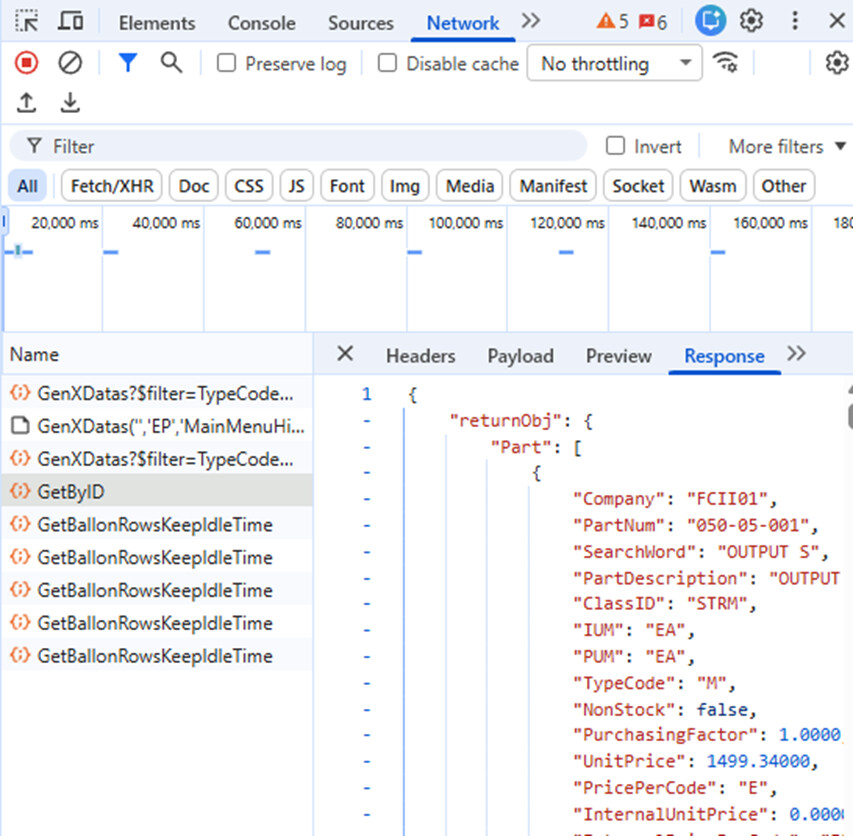Viewport: 853px width, 836px height.
Task: Stop recording network log
Action: (x=27, y=63)
